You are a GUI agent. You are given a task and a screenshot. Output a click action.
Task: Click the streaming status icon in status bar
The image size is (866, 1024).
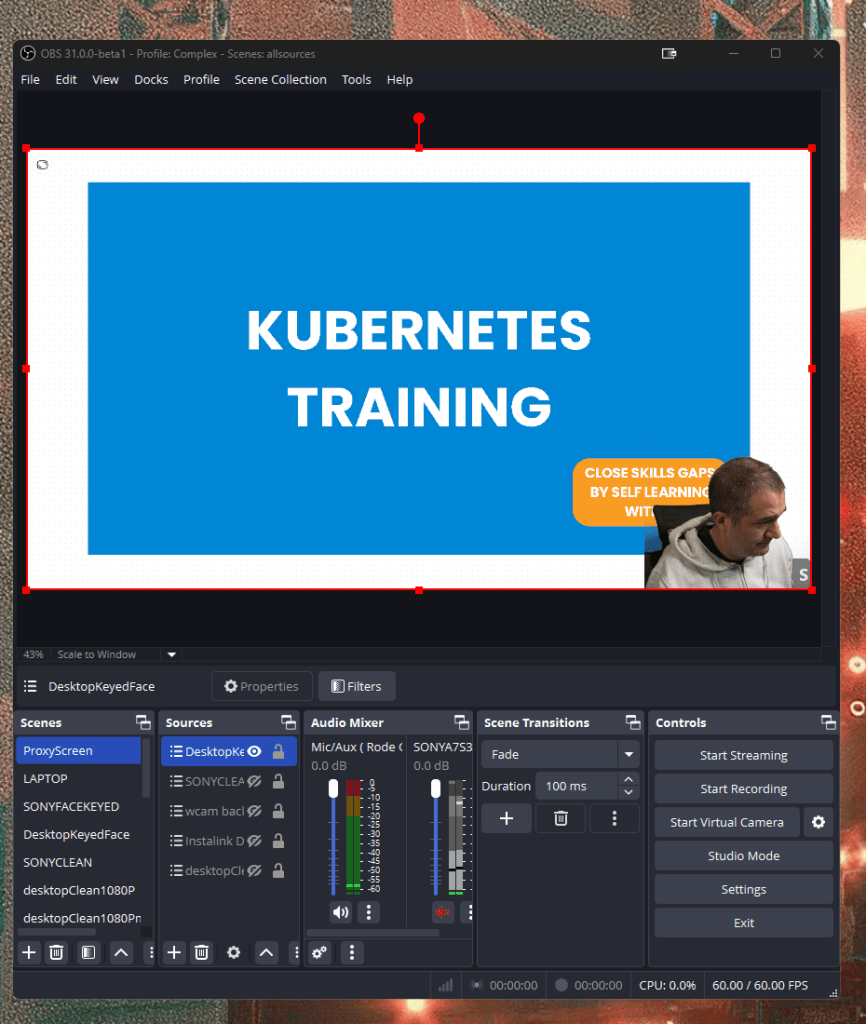(x=477, y=985)
